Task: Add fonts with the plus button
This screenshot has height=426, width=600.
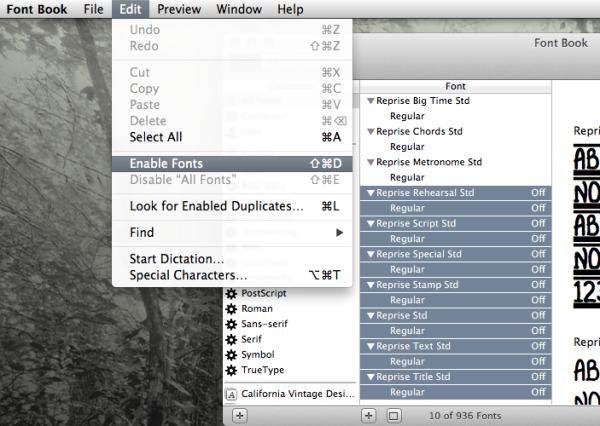Action: (368, 416)
